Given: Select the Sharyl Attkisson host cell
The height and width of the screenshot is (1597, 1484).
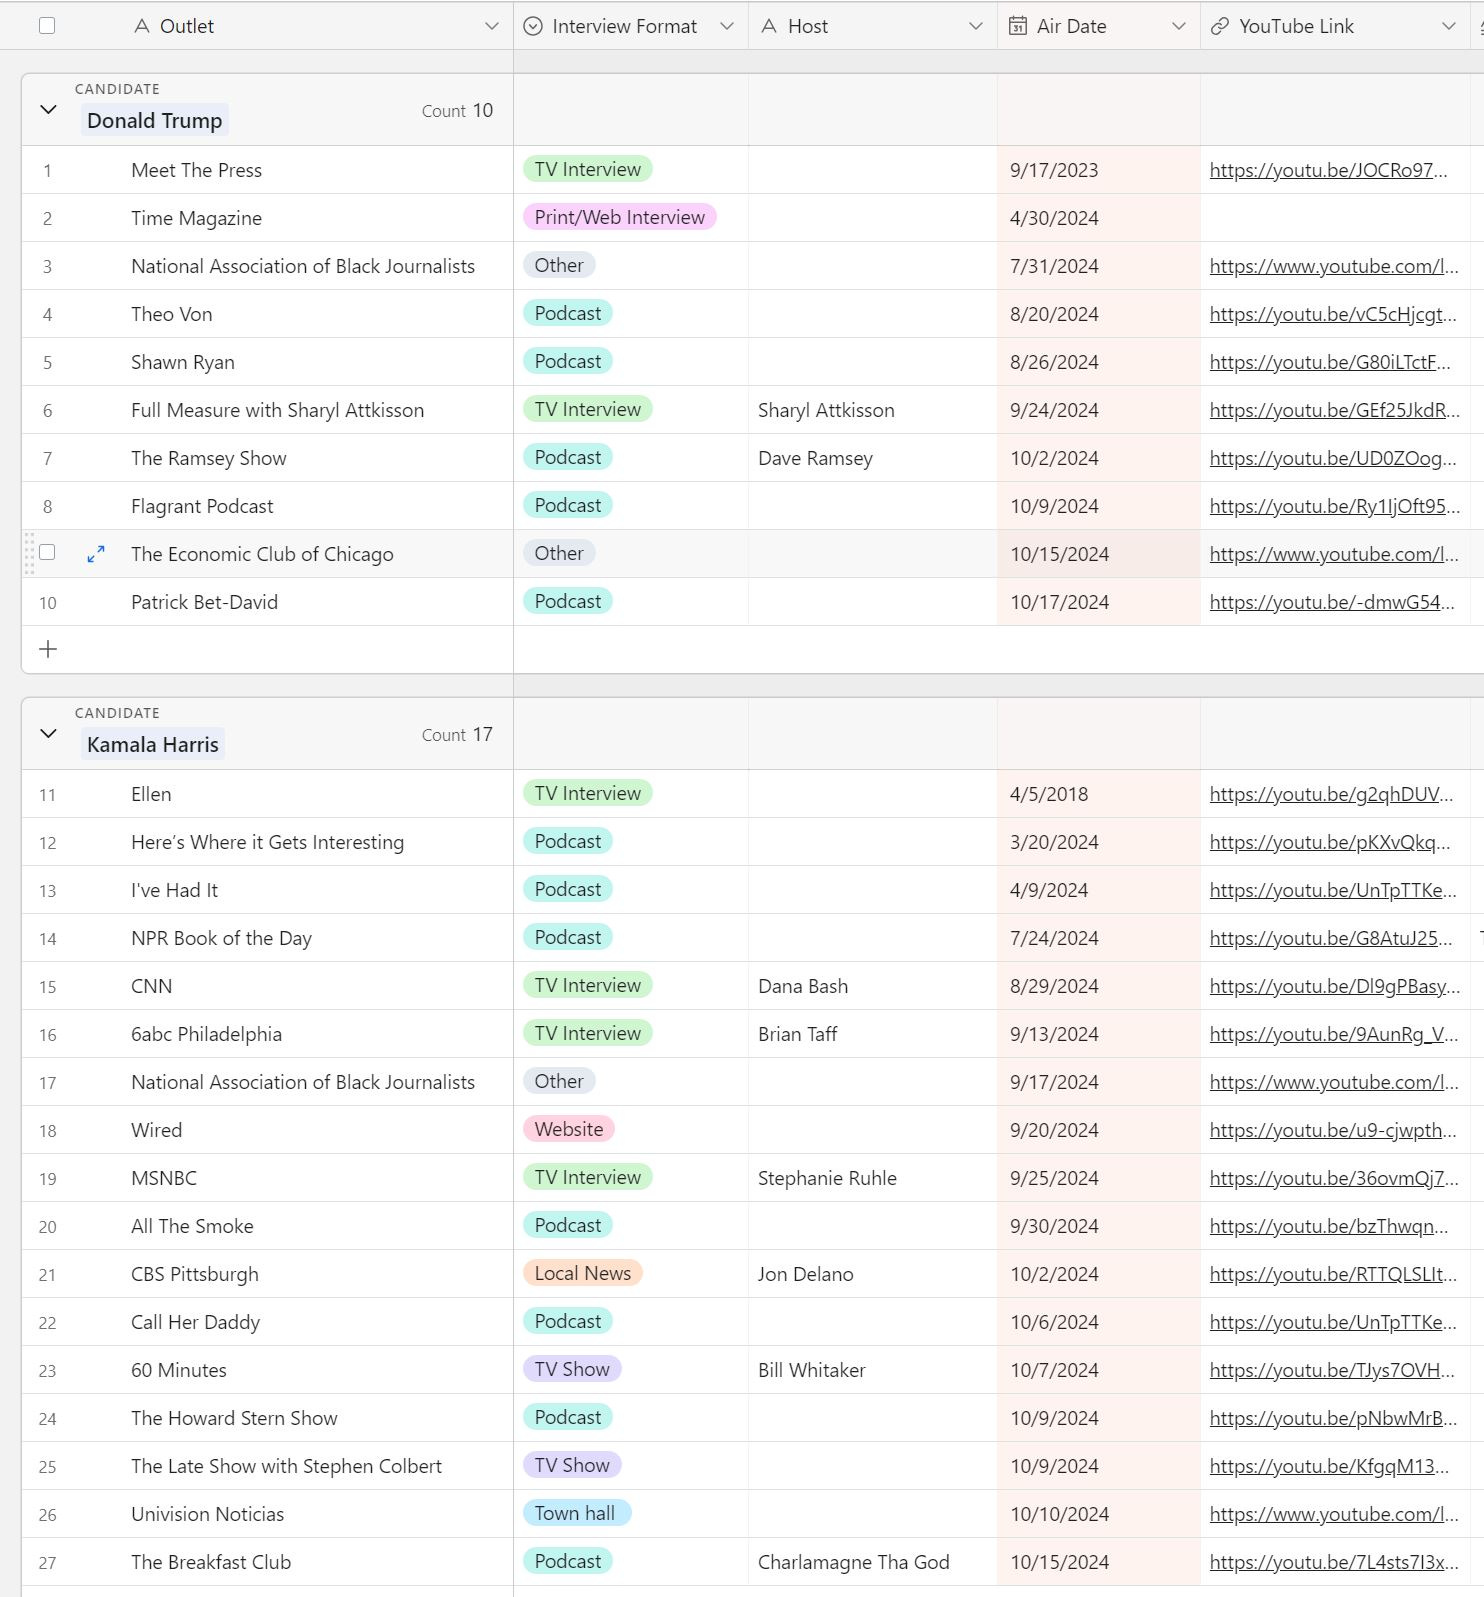Looking at the screenshot, I should point(873,410).
